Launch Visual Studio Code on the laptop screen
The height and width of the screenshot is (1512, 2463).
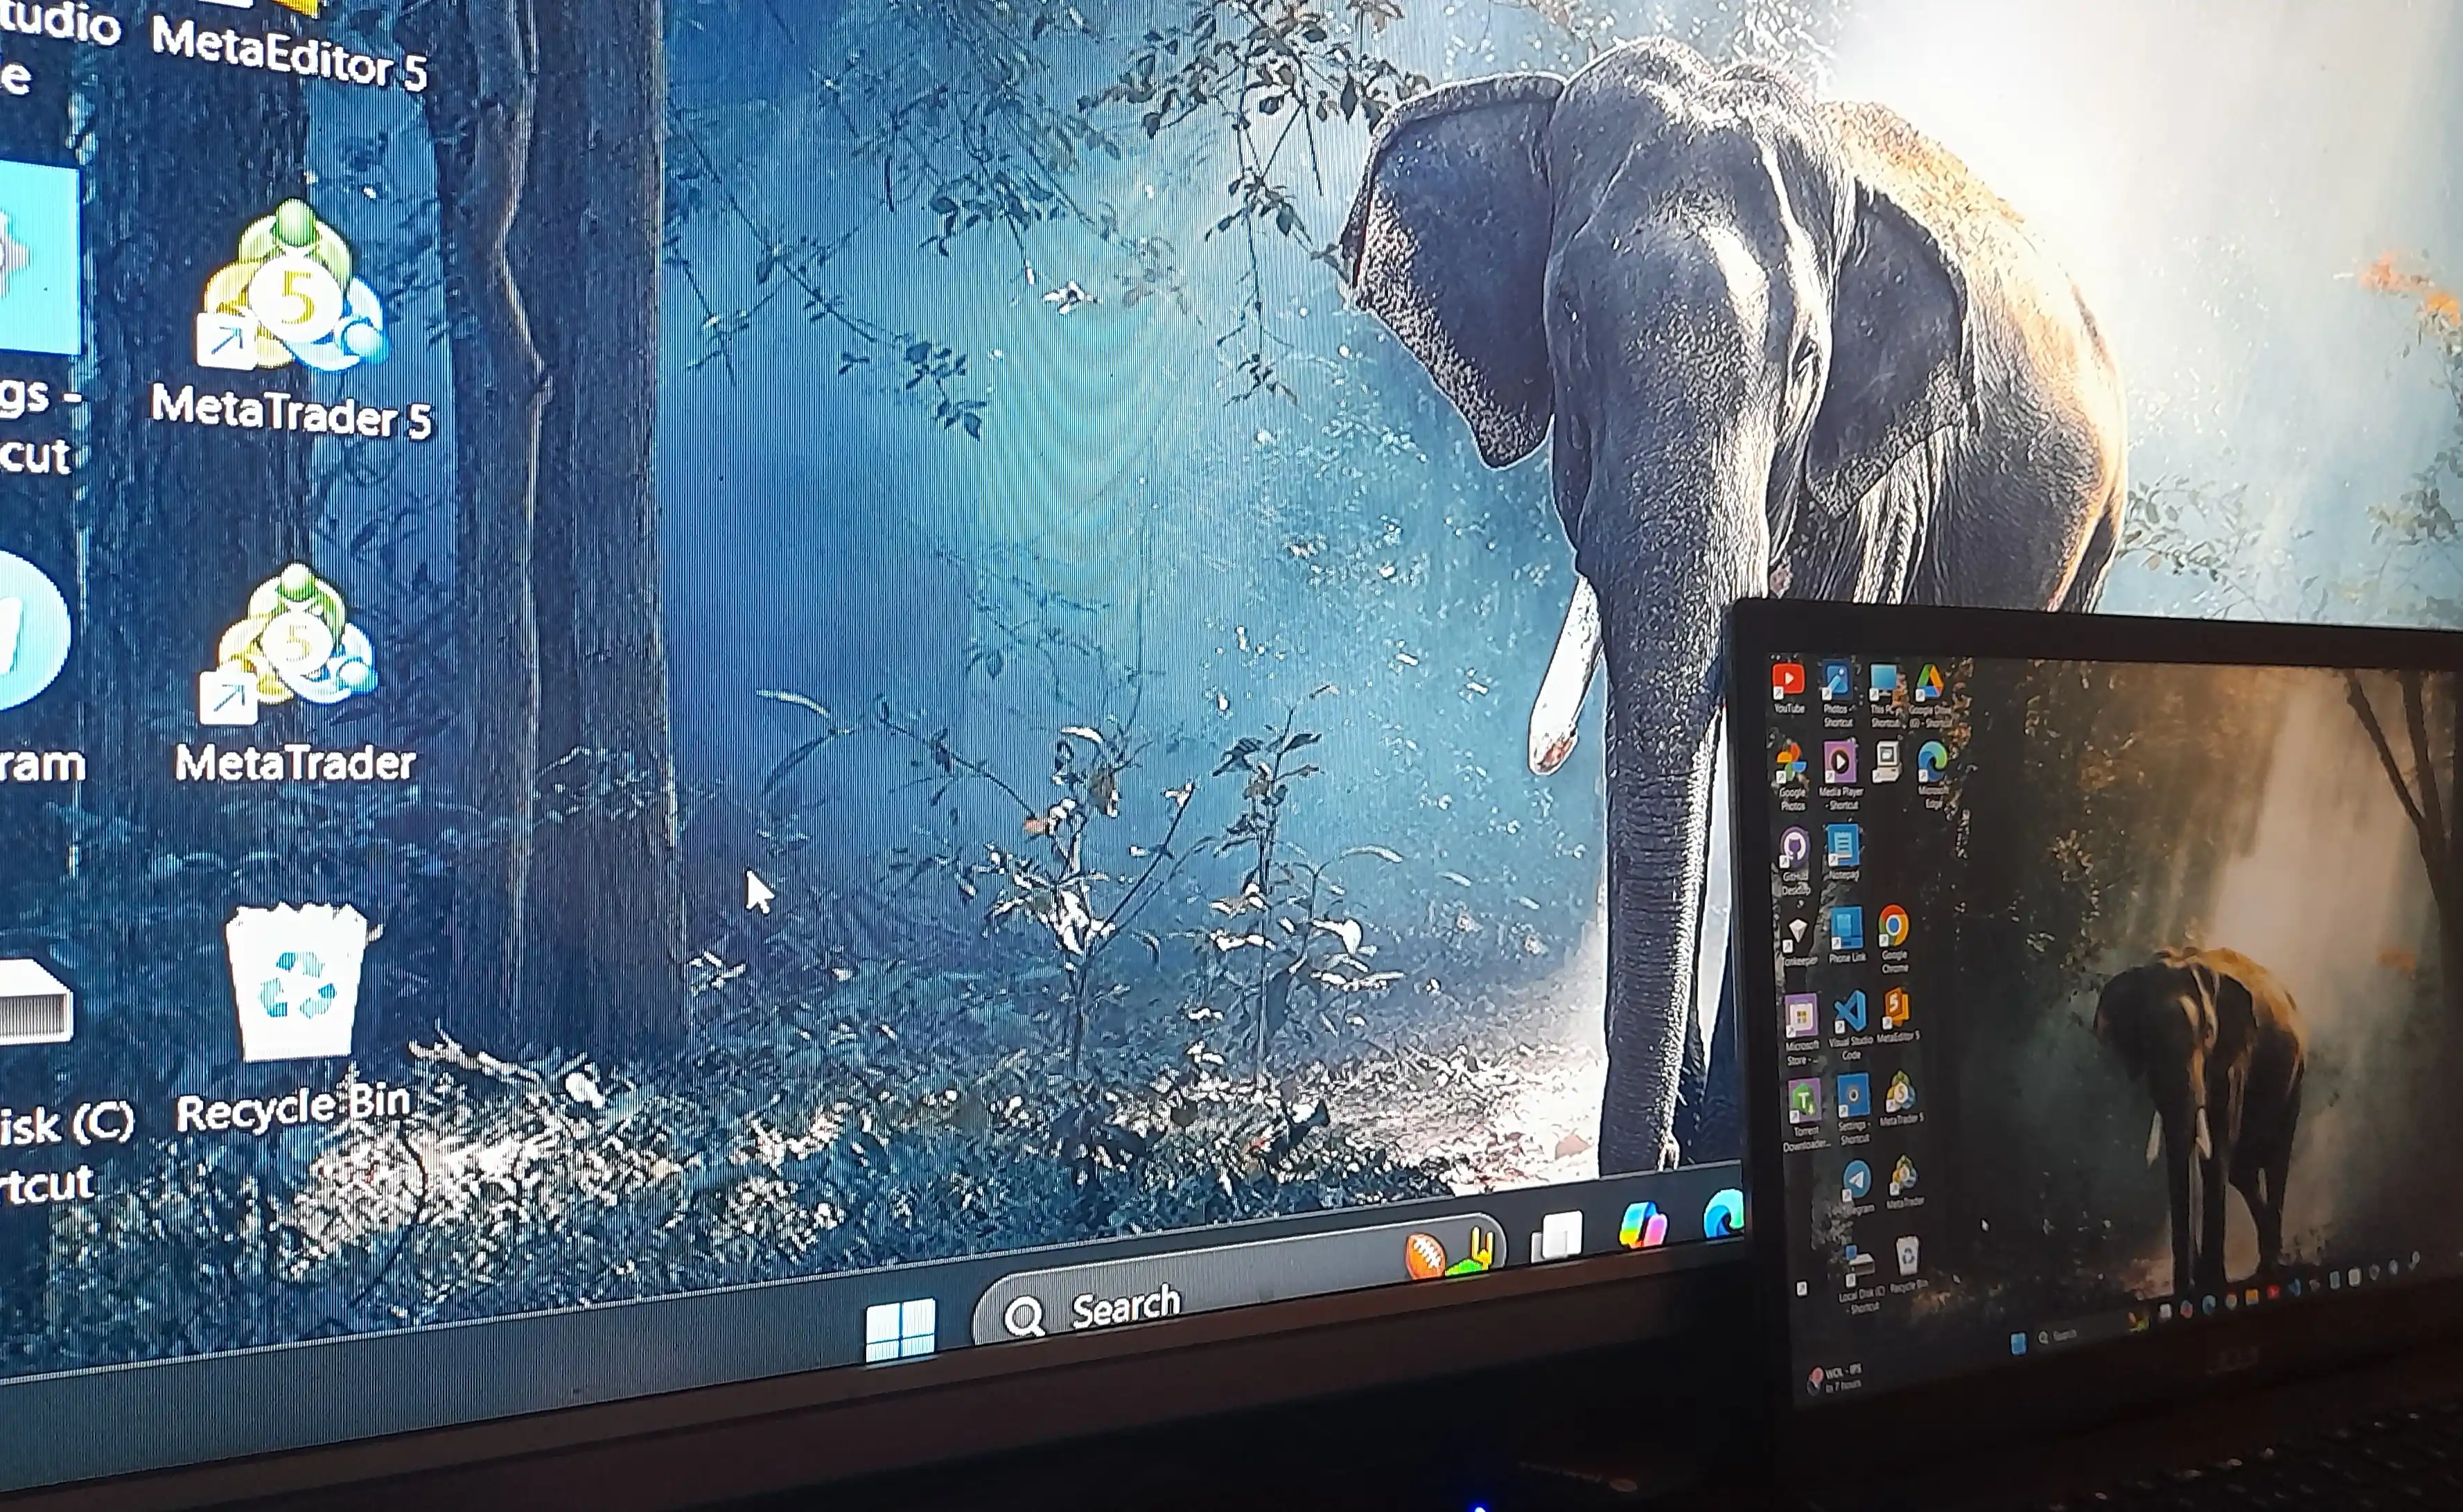click(1851, 1024)
